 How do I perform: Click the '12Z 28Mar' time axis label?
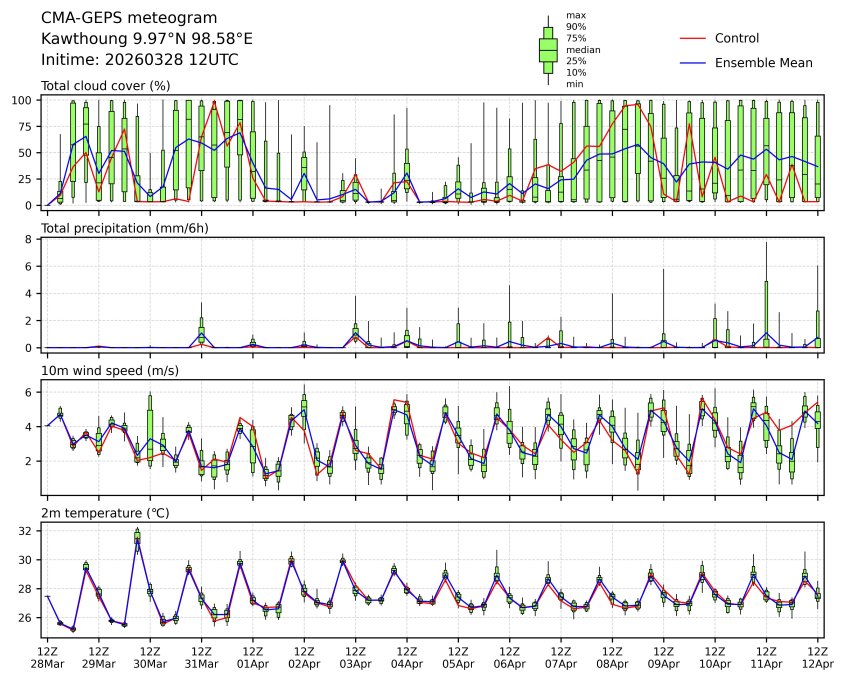(x=47, y=657)
